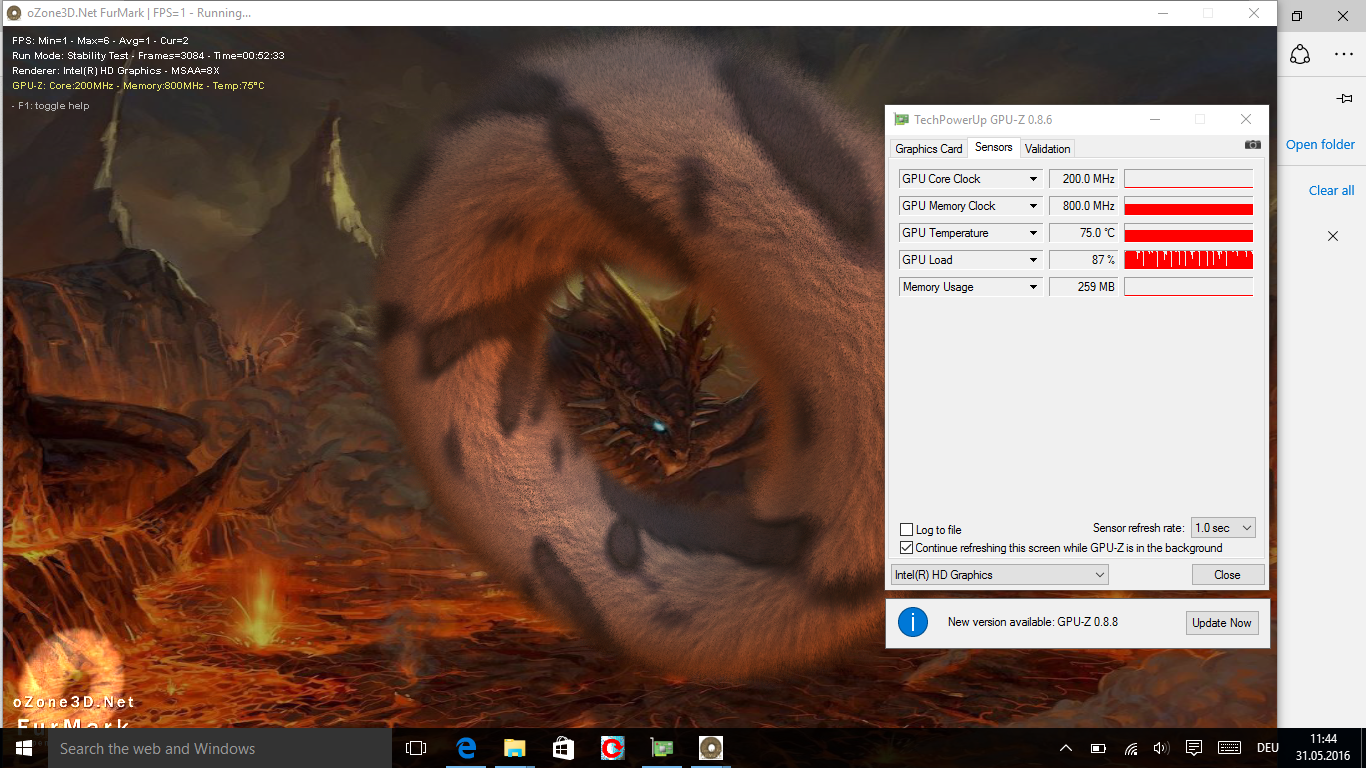
Task: Open Task View from the taskbar
Action: pos(416,748)
